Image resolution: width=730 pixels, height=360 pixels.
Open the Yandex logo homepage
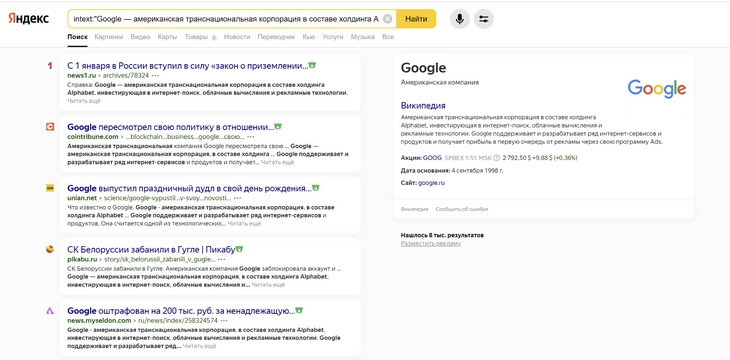(28, 19)
